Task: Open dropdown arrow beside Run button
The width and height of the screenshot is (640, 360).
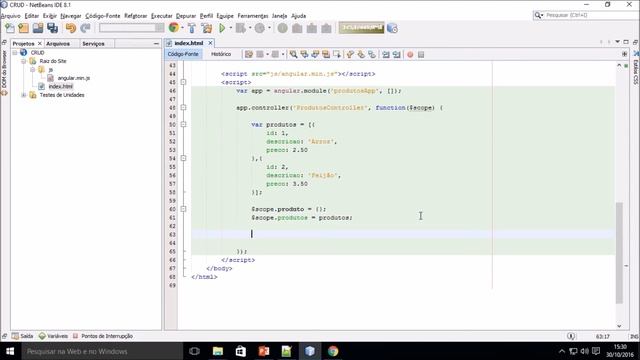Action: click(231, 28)
